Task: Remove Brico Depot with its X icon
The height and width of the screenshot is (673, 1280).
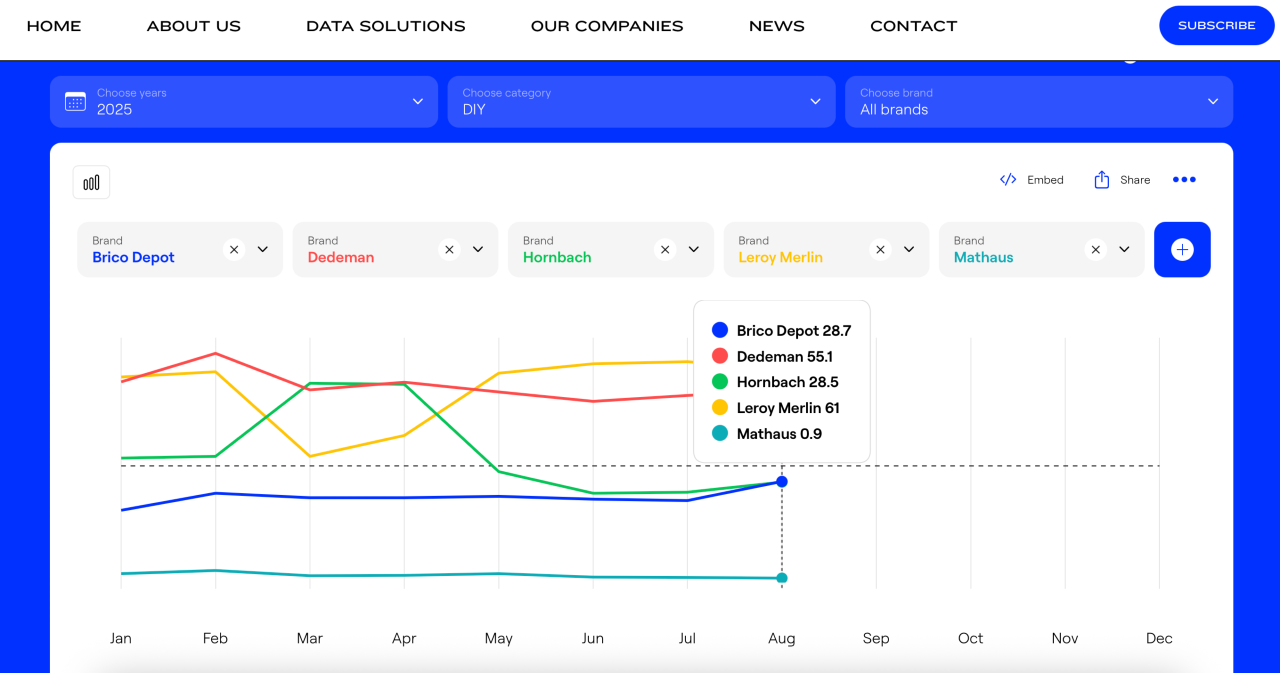Action: tap(234, 250)
